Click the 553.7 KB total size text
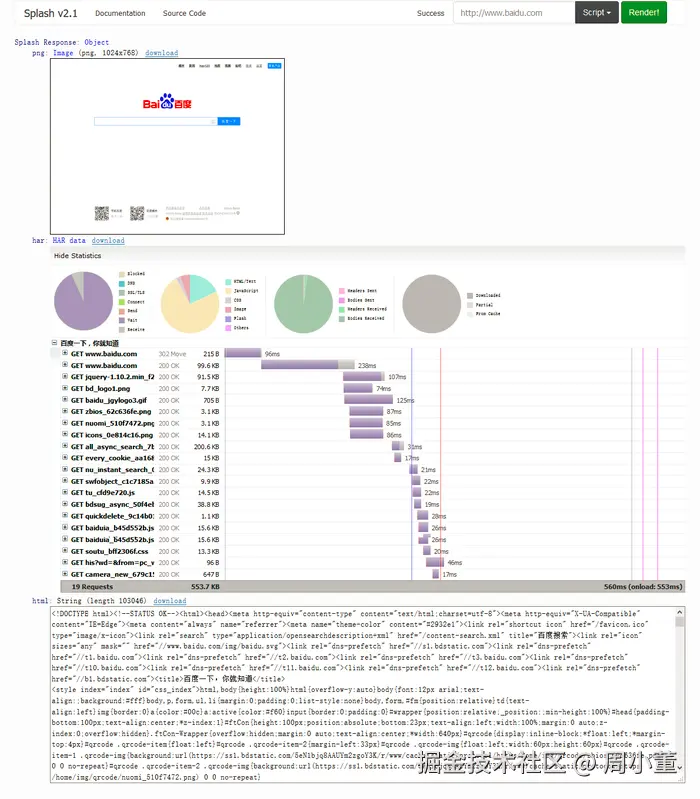Image resolution: width=700 pixels, height=799 pixels. pyautogui.click(x=205, y=587)
